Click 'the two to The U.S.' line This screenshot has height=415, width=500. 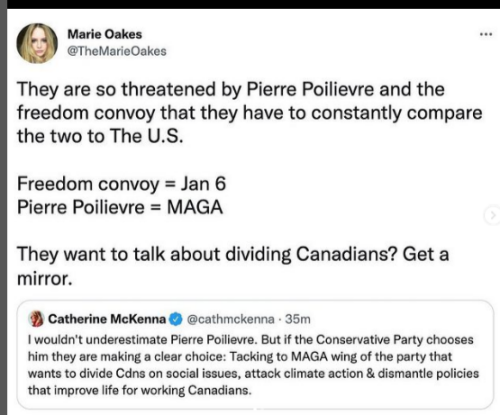pos(100,136)
